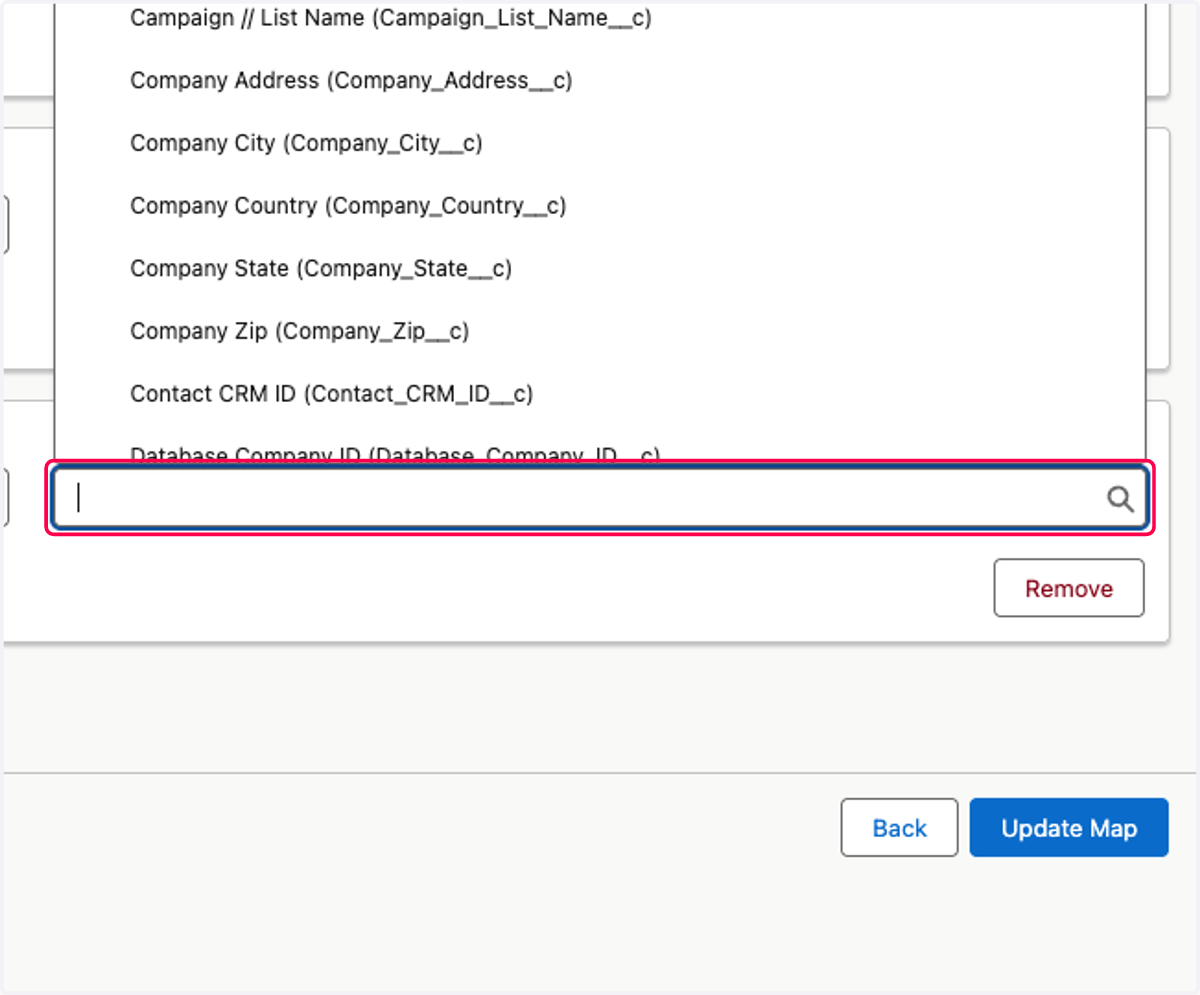
Task: Go Back to the previous step
Action: 899,827
